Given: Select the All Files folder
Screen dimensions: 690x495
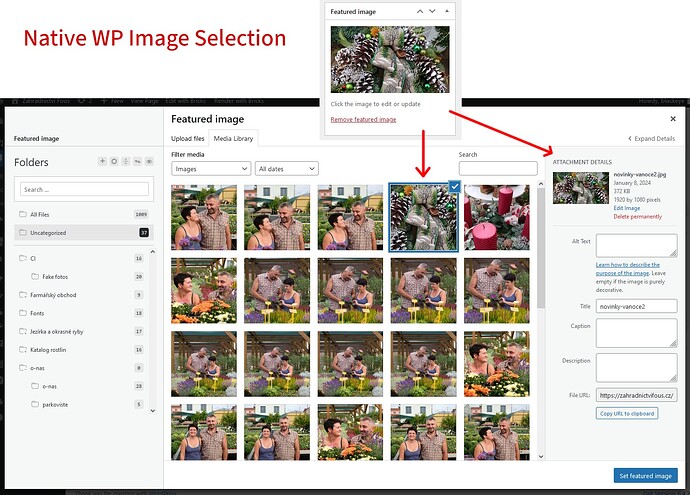Looking at the screenshot, I should (84, 214).
